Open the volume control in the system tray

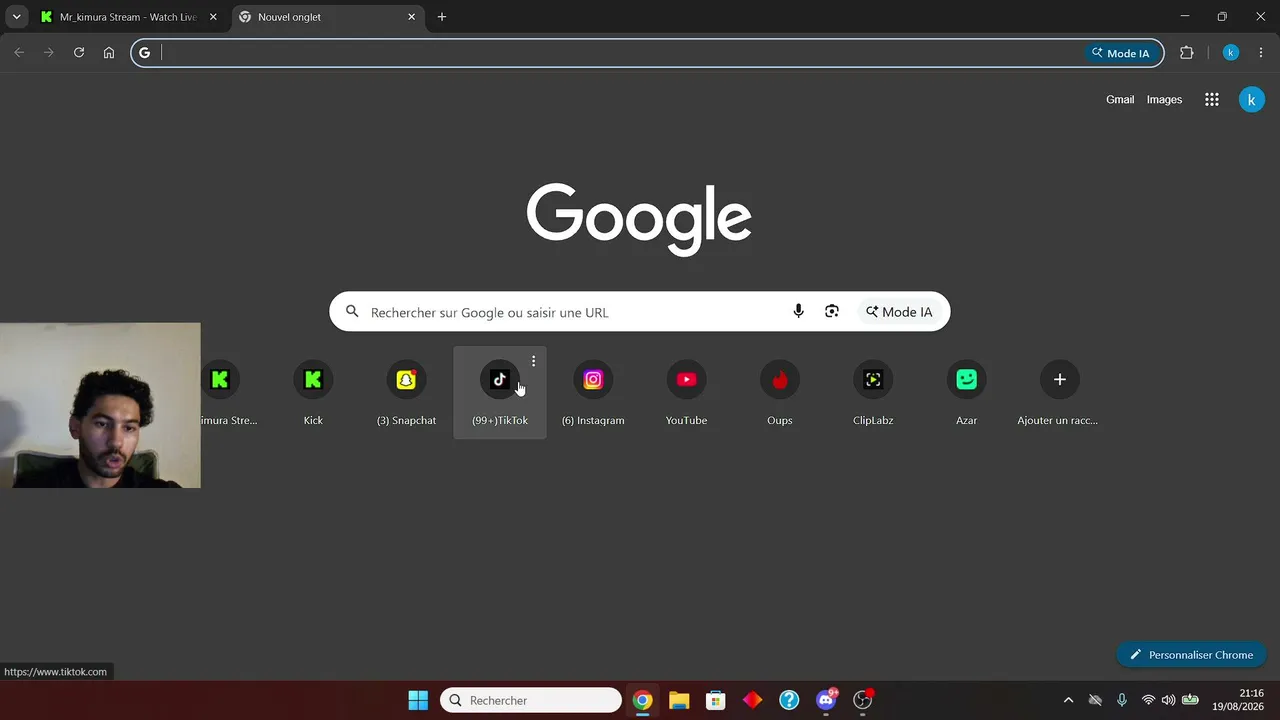point(1168,700)
